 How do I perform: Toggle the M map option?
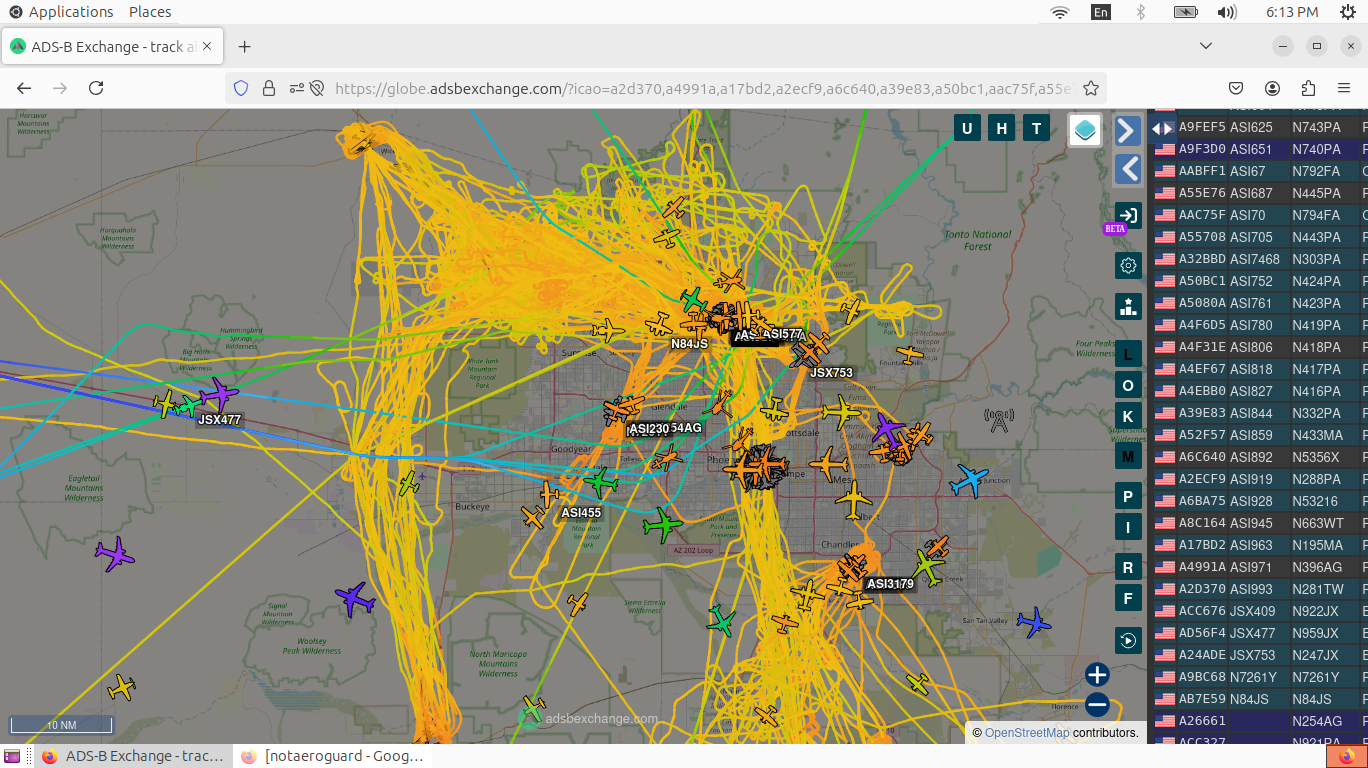pyautogui.click(x=1129, y=457)
